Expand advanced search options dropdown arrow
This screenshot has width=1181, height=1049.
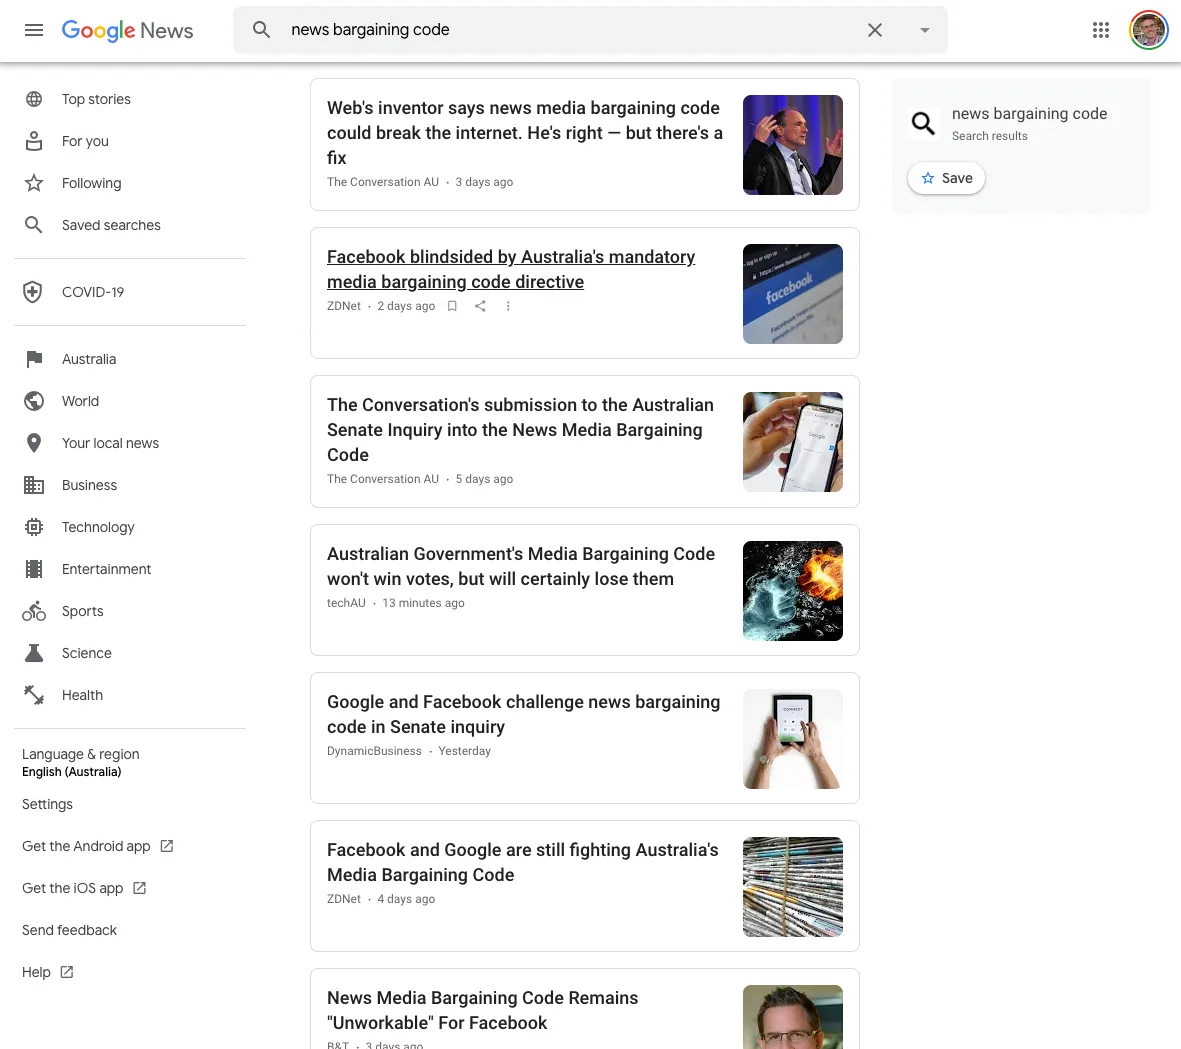pyautogui.click(x=924, y=30)
